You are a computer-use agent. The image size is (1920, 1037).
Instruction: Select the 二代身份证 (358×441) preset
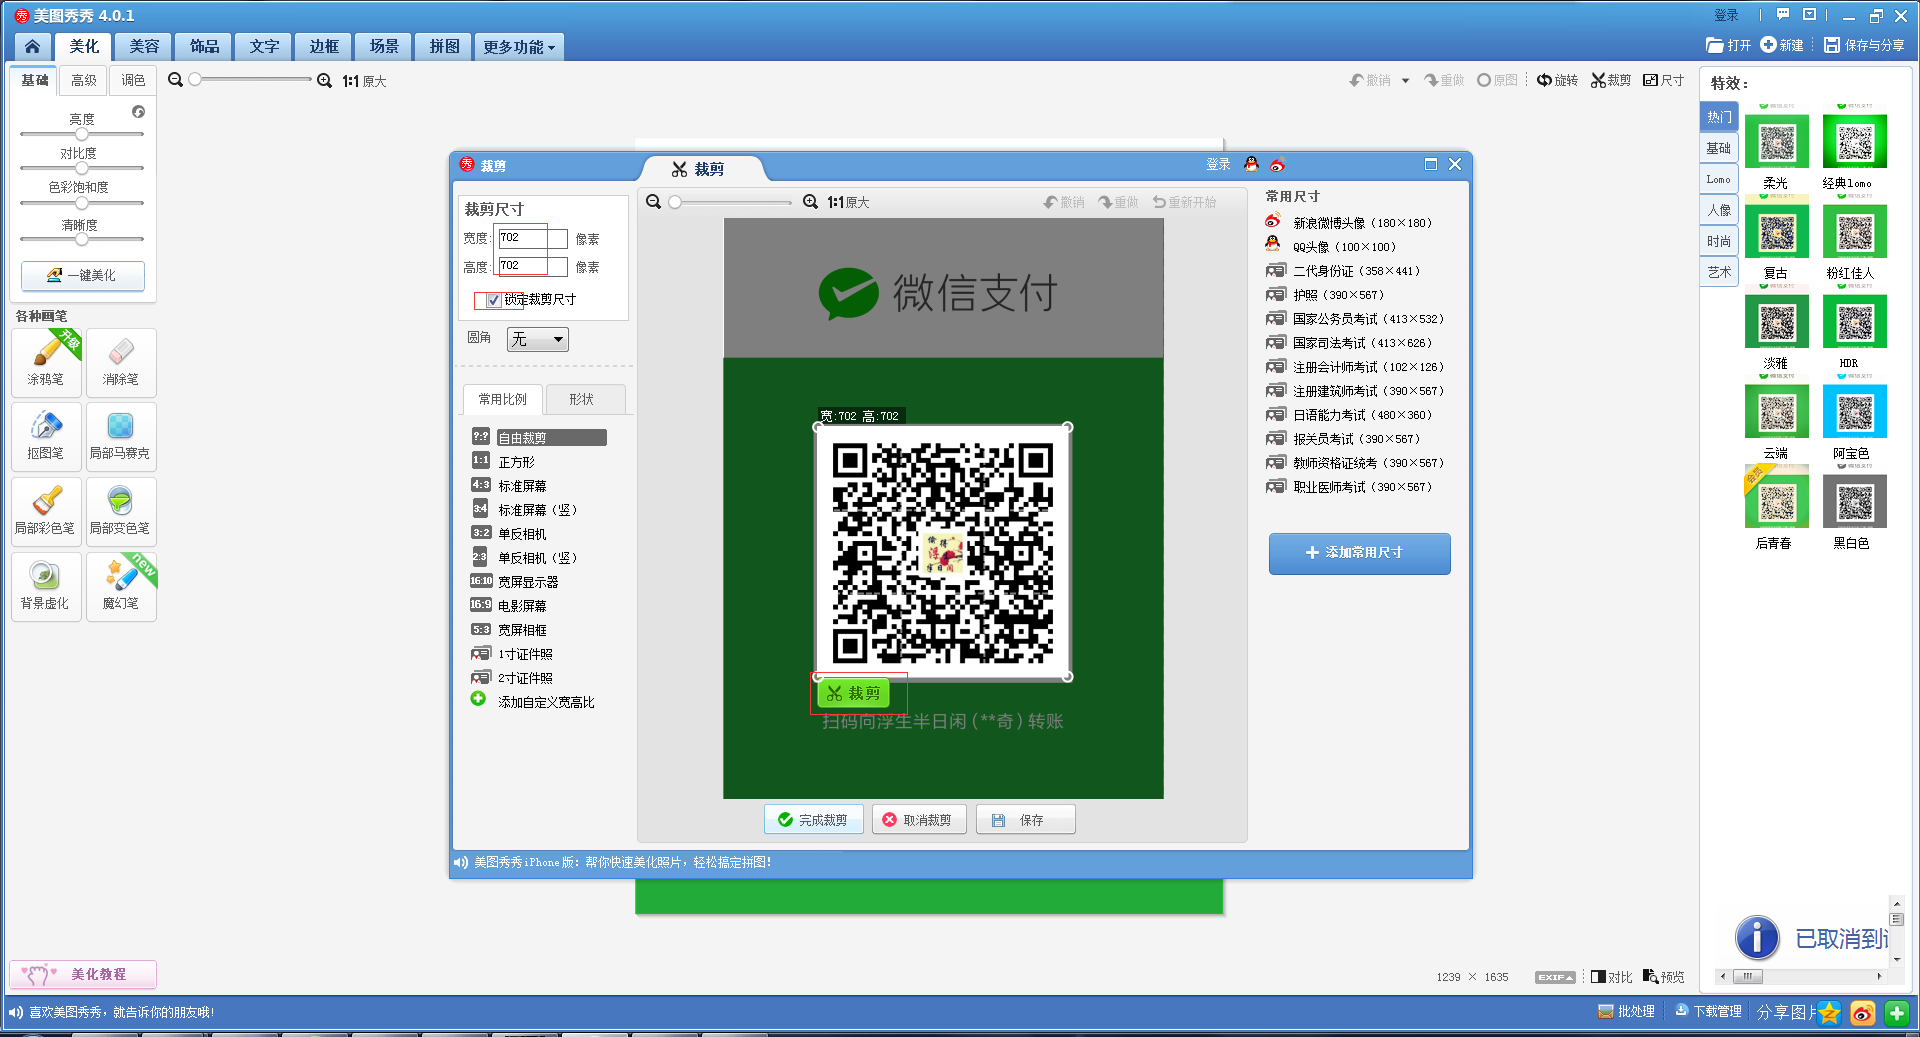point(1344,271)
